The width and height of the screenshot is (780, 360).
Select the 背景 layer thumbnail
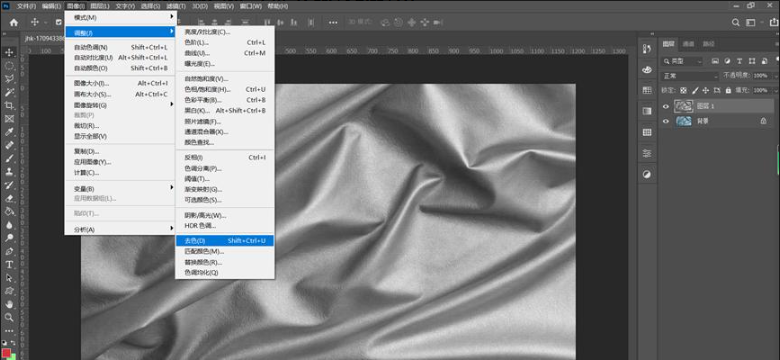pyautogui.click(x=683, y=121)
